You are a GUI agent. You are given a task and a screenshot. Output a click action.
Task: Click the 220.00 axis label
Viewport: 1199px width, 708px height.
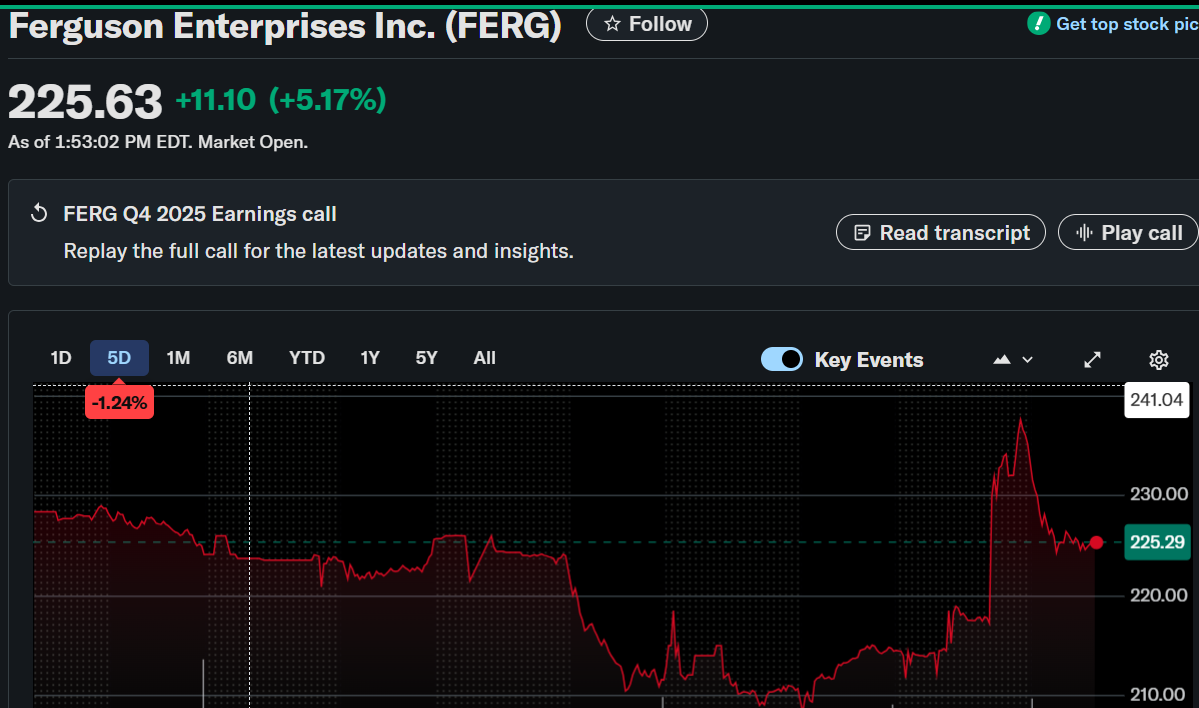(x=1159, y=595)
